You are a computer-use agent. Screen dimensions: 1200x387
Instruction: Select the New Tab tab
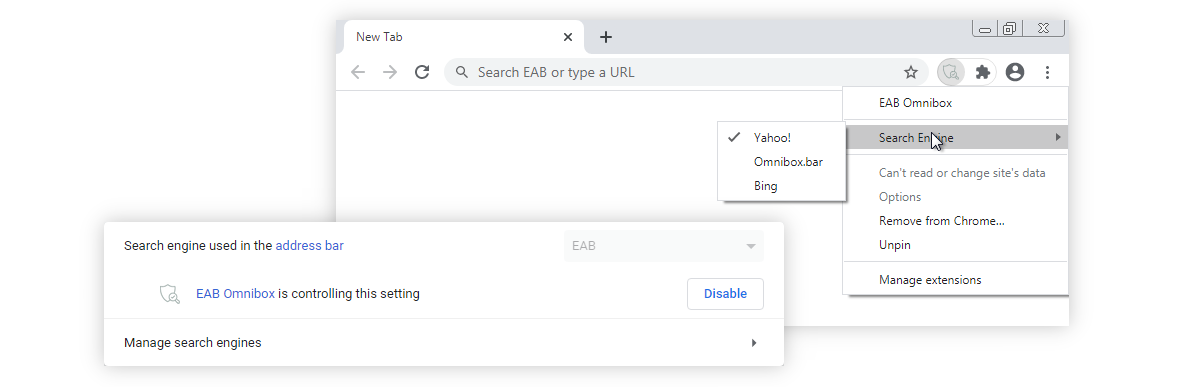[463, 37]
